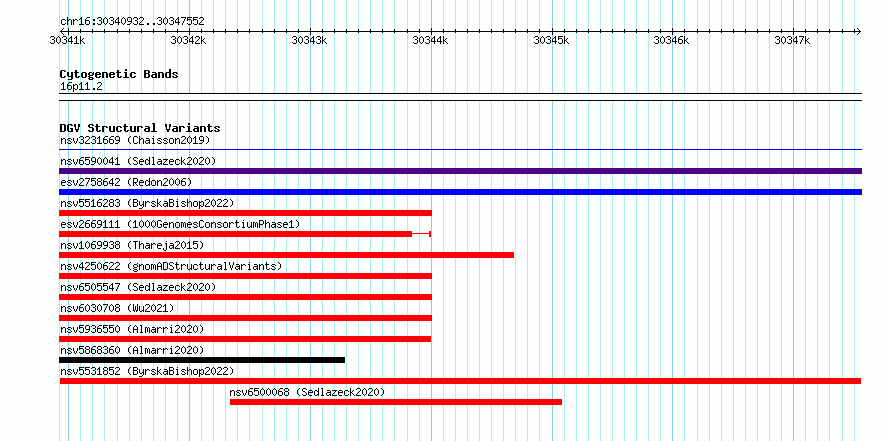890x441 pixels.
Task: Click the nsv1069938 (Thareja2015) label
Action: coord(132,245)
